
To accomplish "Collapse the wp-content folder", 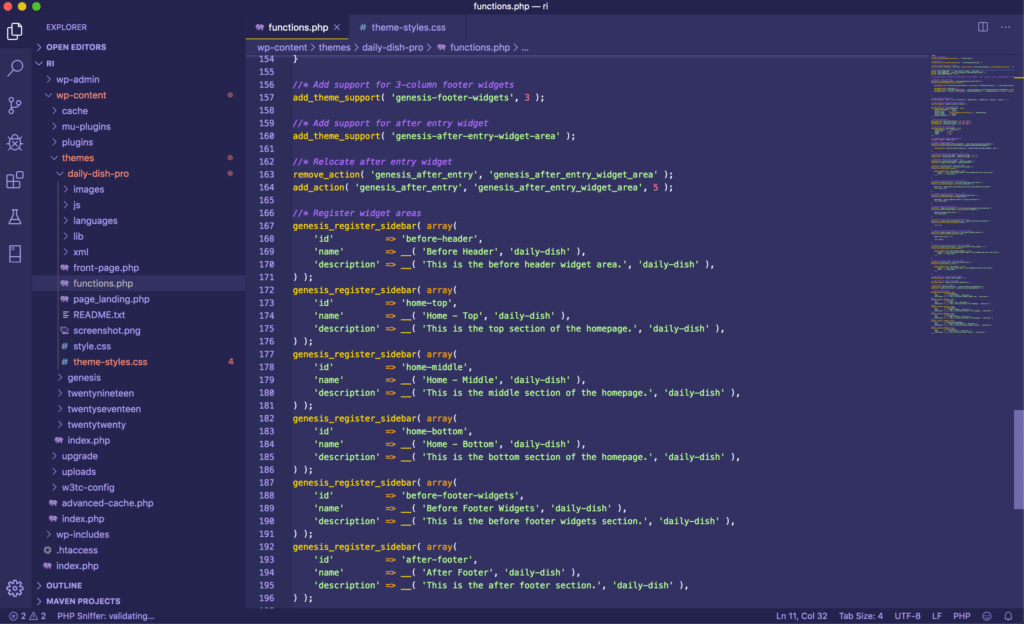I will pos(81,95).
